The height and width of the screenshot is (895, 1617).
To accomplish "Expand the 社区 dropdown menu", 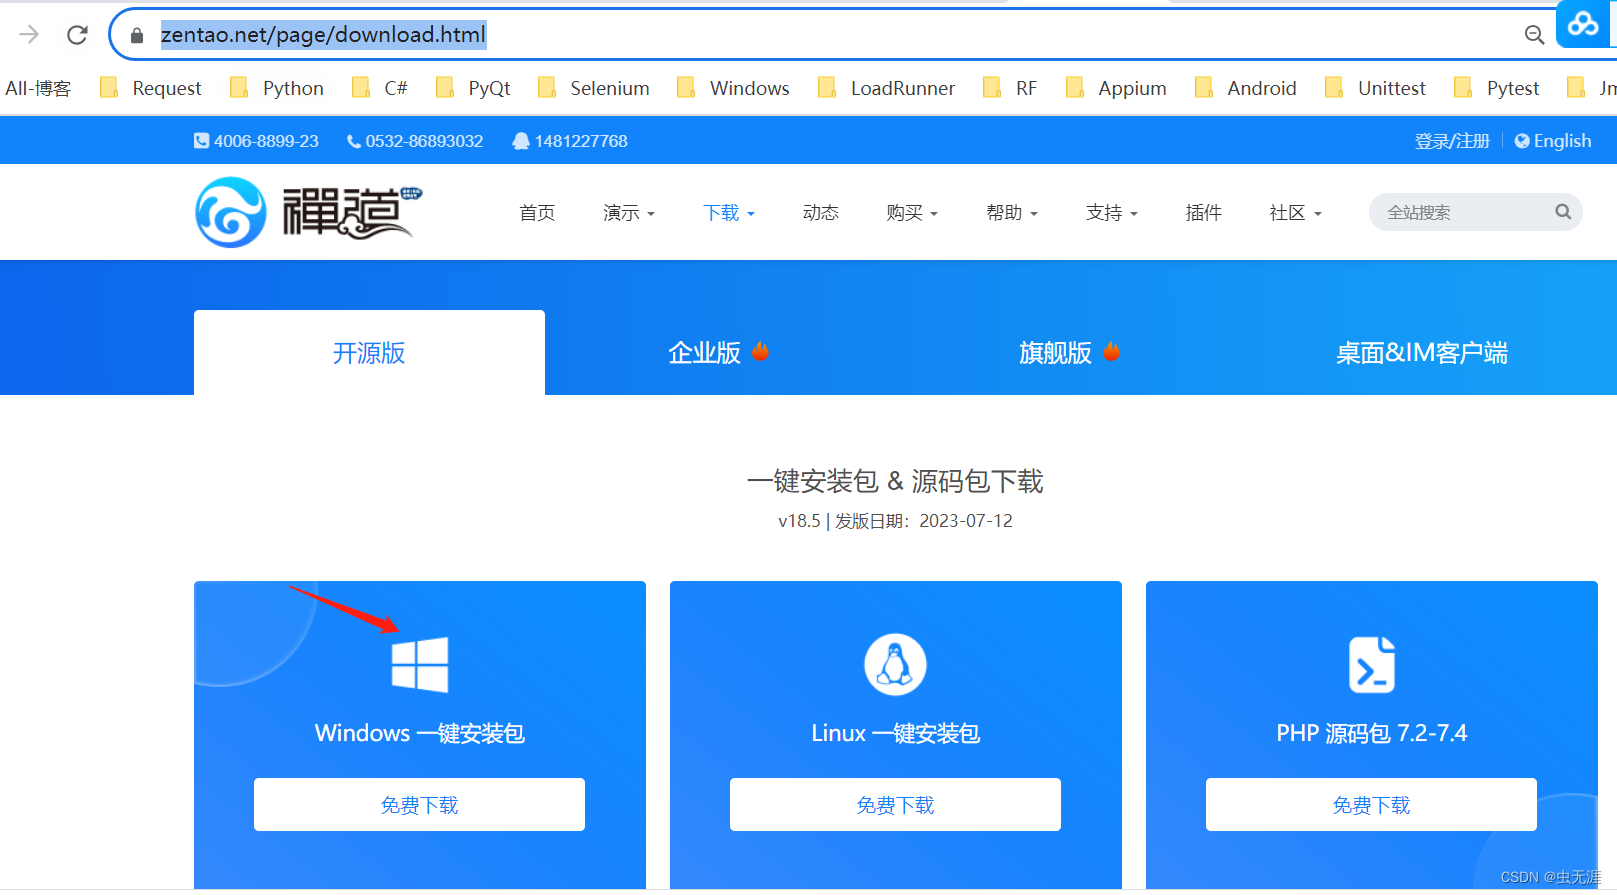I will [1296, 212].
